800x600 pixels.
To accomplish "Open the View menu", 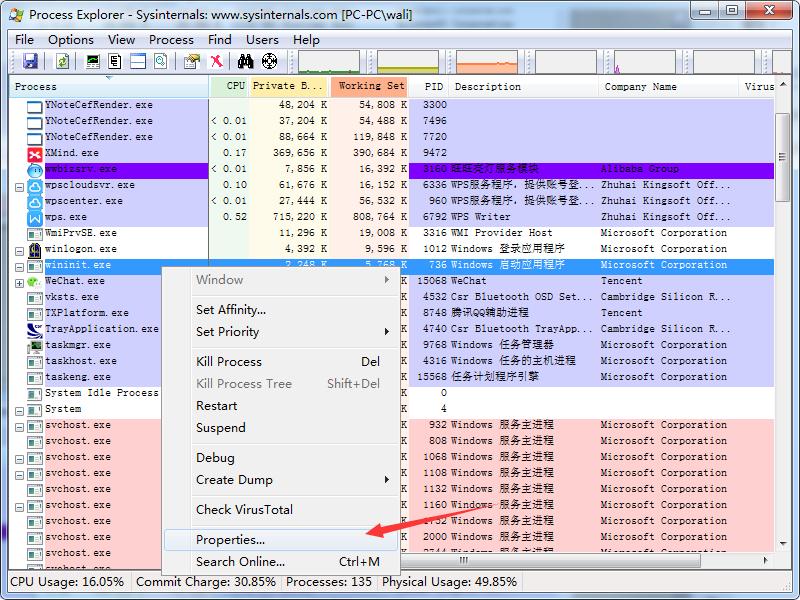I will click(x=121, y=40).
